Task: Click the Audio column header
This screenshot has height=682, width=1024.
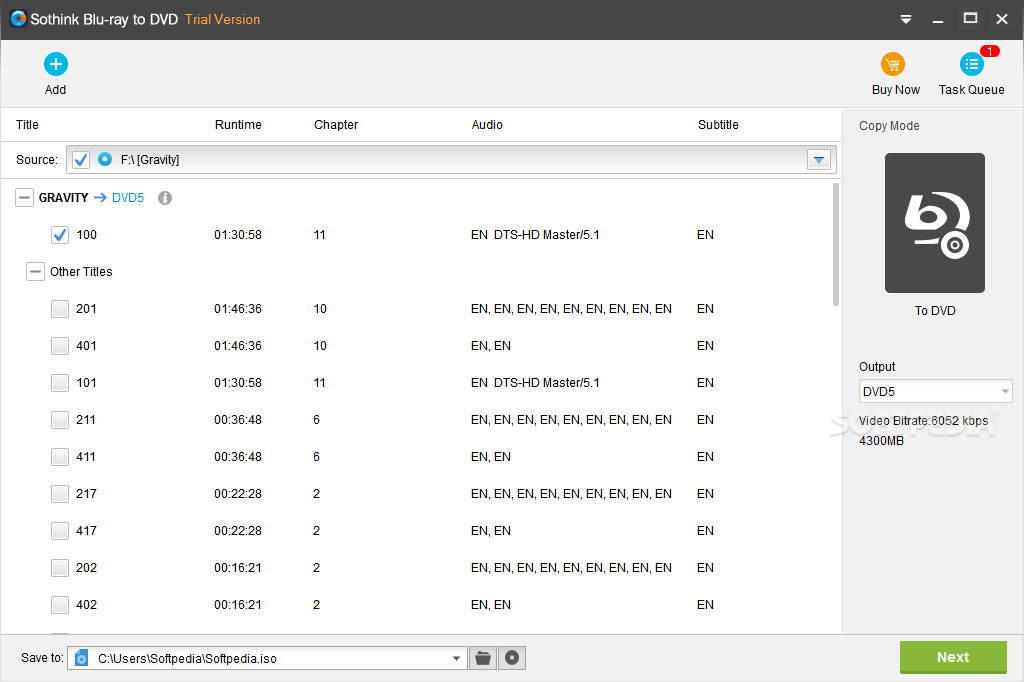Action: pyautogui.click(x=487, y=125)
